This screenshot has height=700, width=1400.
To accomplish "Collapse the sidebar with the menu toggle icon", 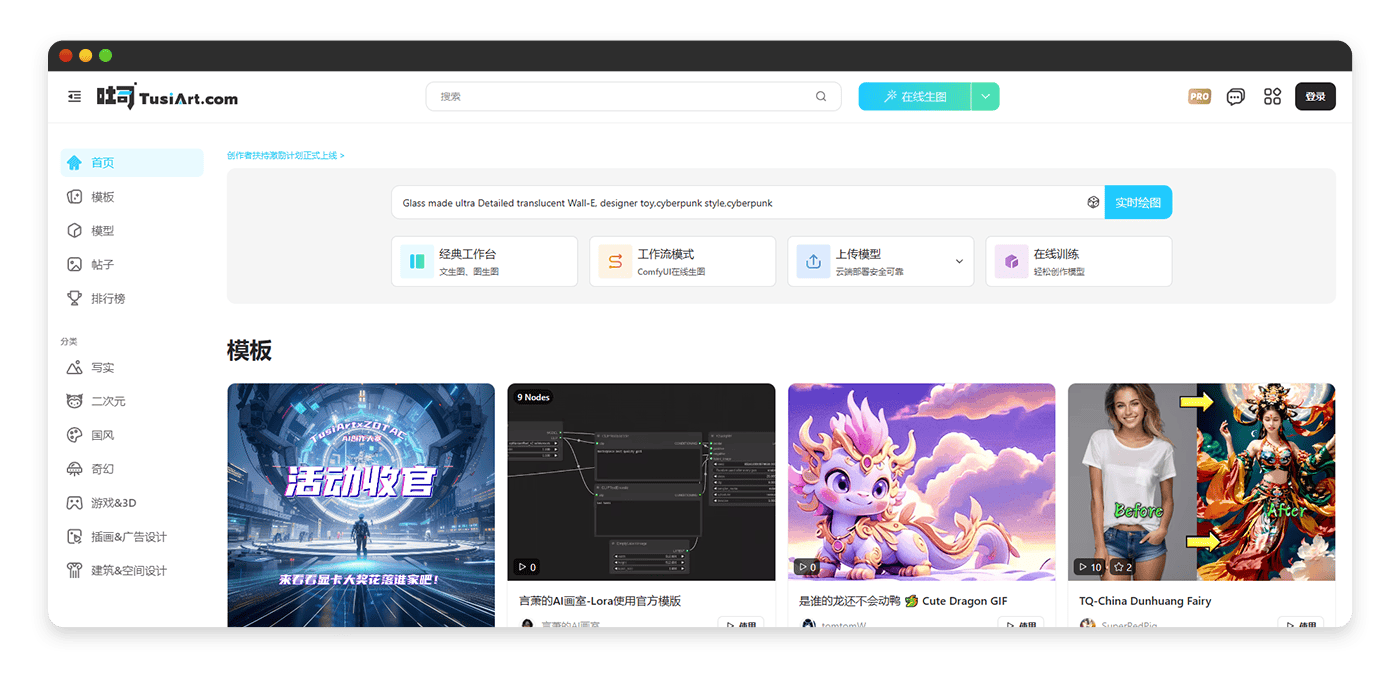I will pos(75,97).
